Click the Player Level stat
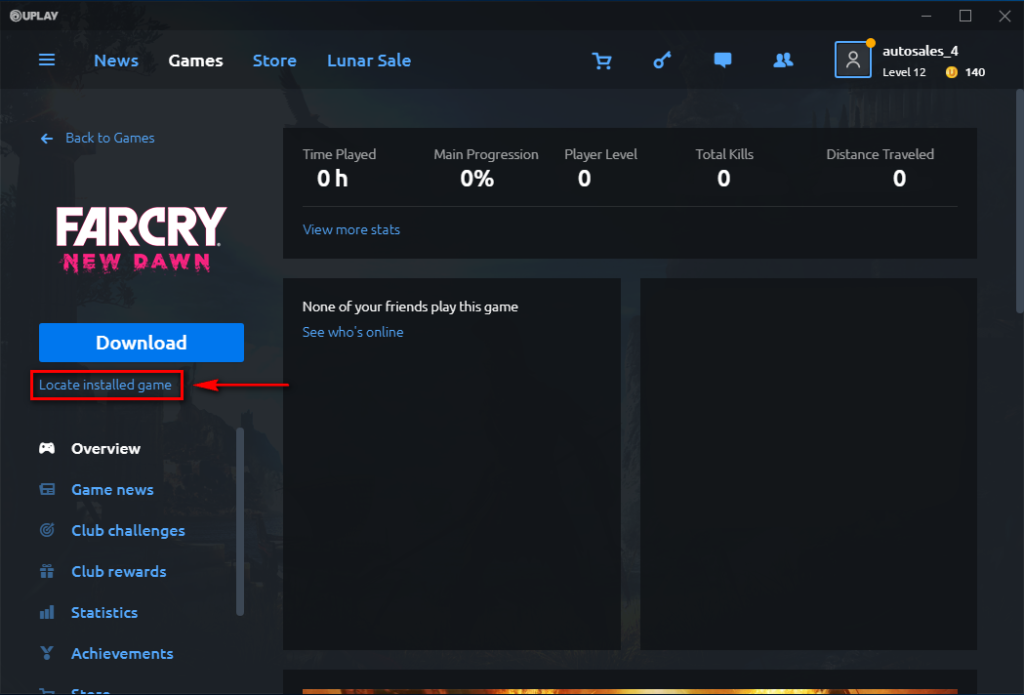The image size is (1024, 695). pos(600,167)
